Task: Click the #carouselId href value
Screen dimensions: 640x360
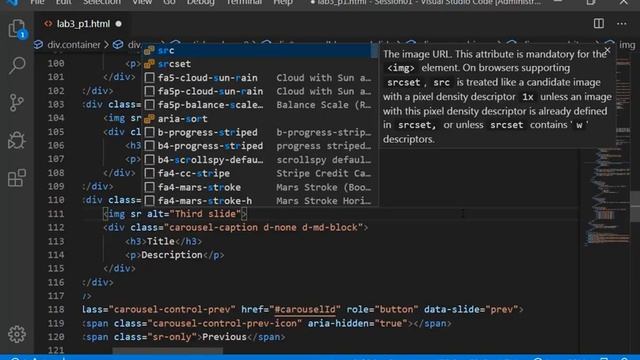Action: point(305,309)
